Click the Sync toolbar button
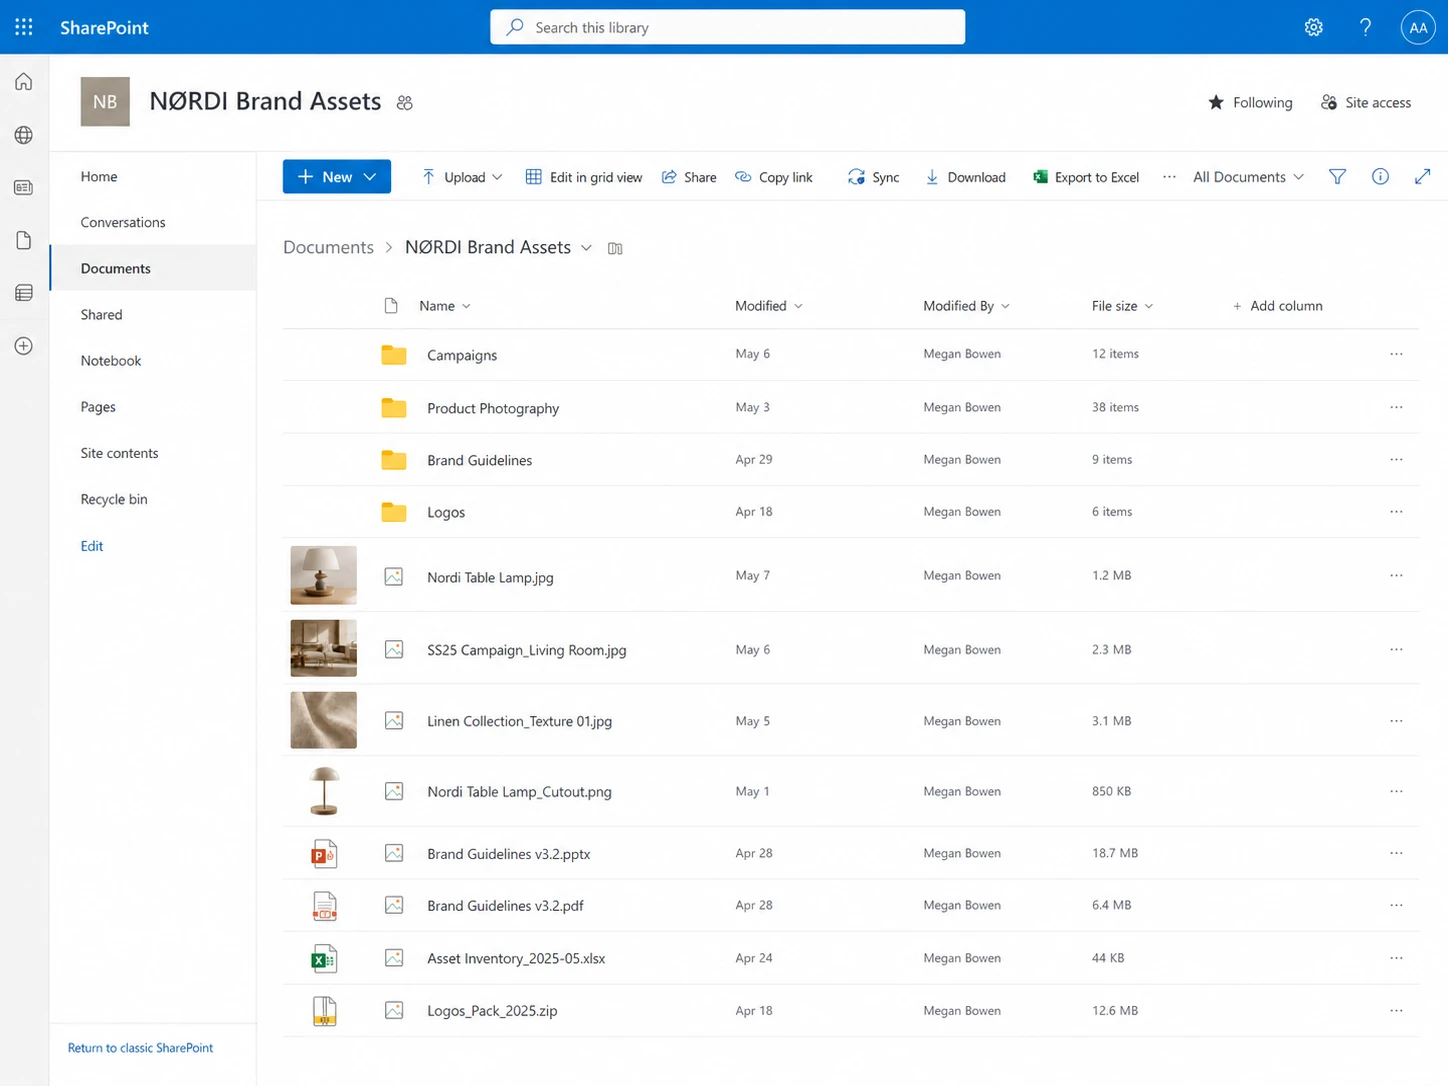The width and height of the screenshot is (1448, 1086). [x=873, y=177]
